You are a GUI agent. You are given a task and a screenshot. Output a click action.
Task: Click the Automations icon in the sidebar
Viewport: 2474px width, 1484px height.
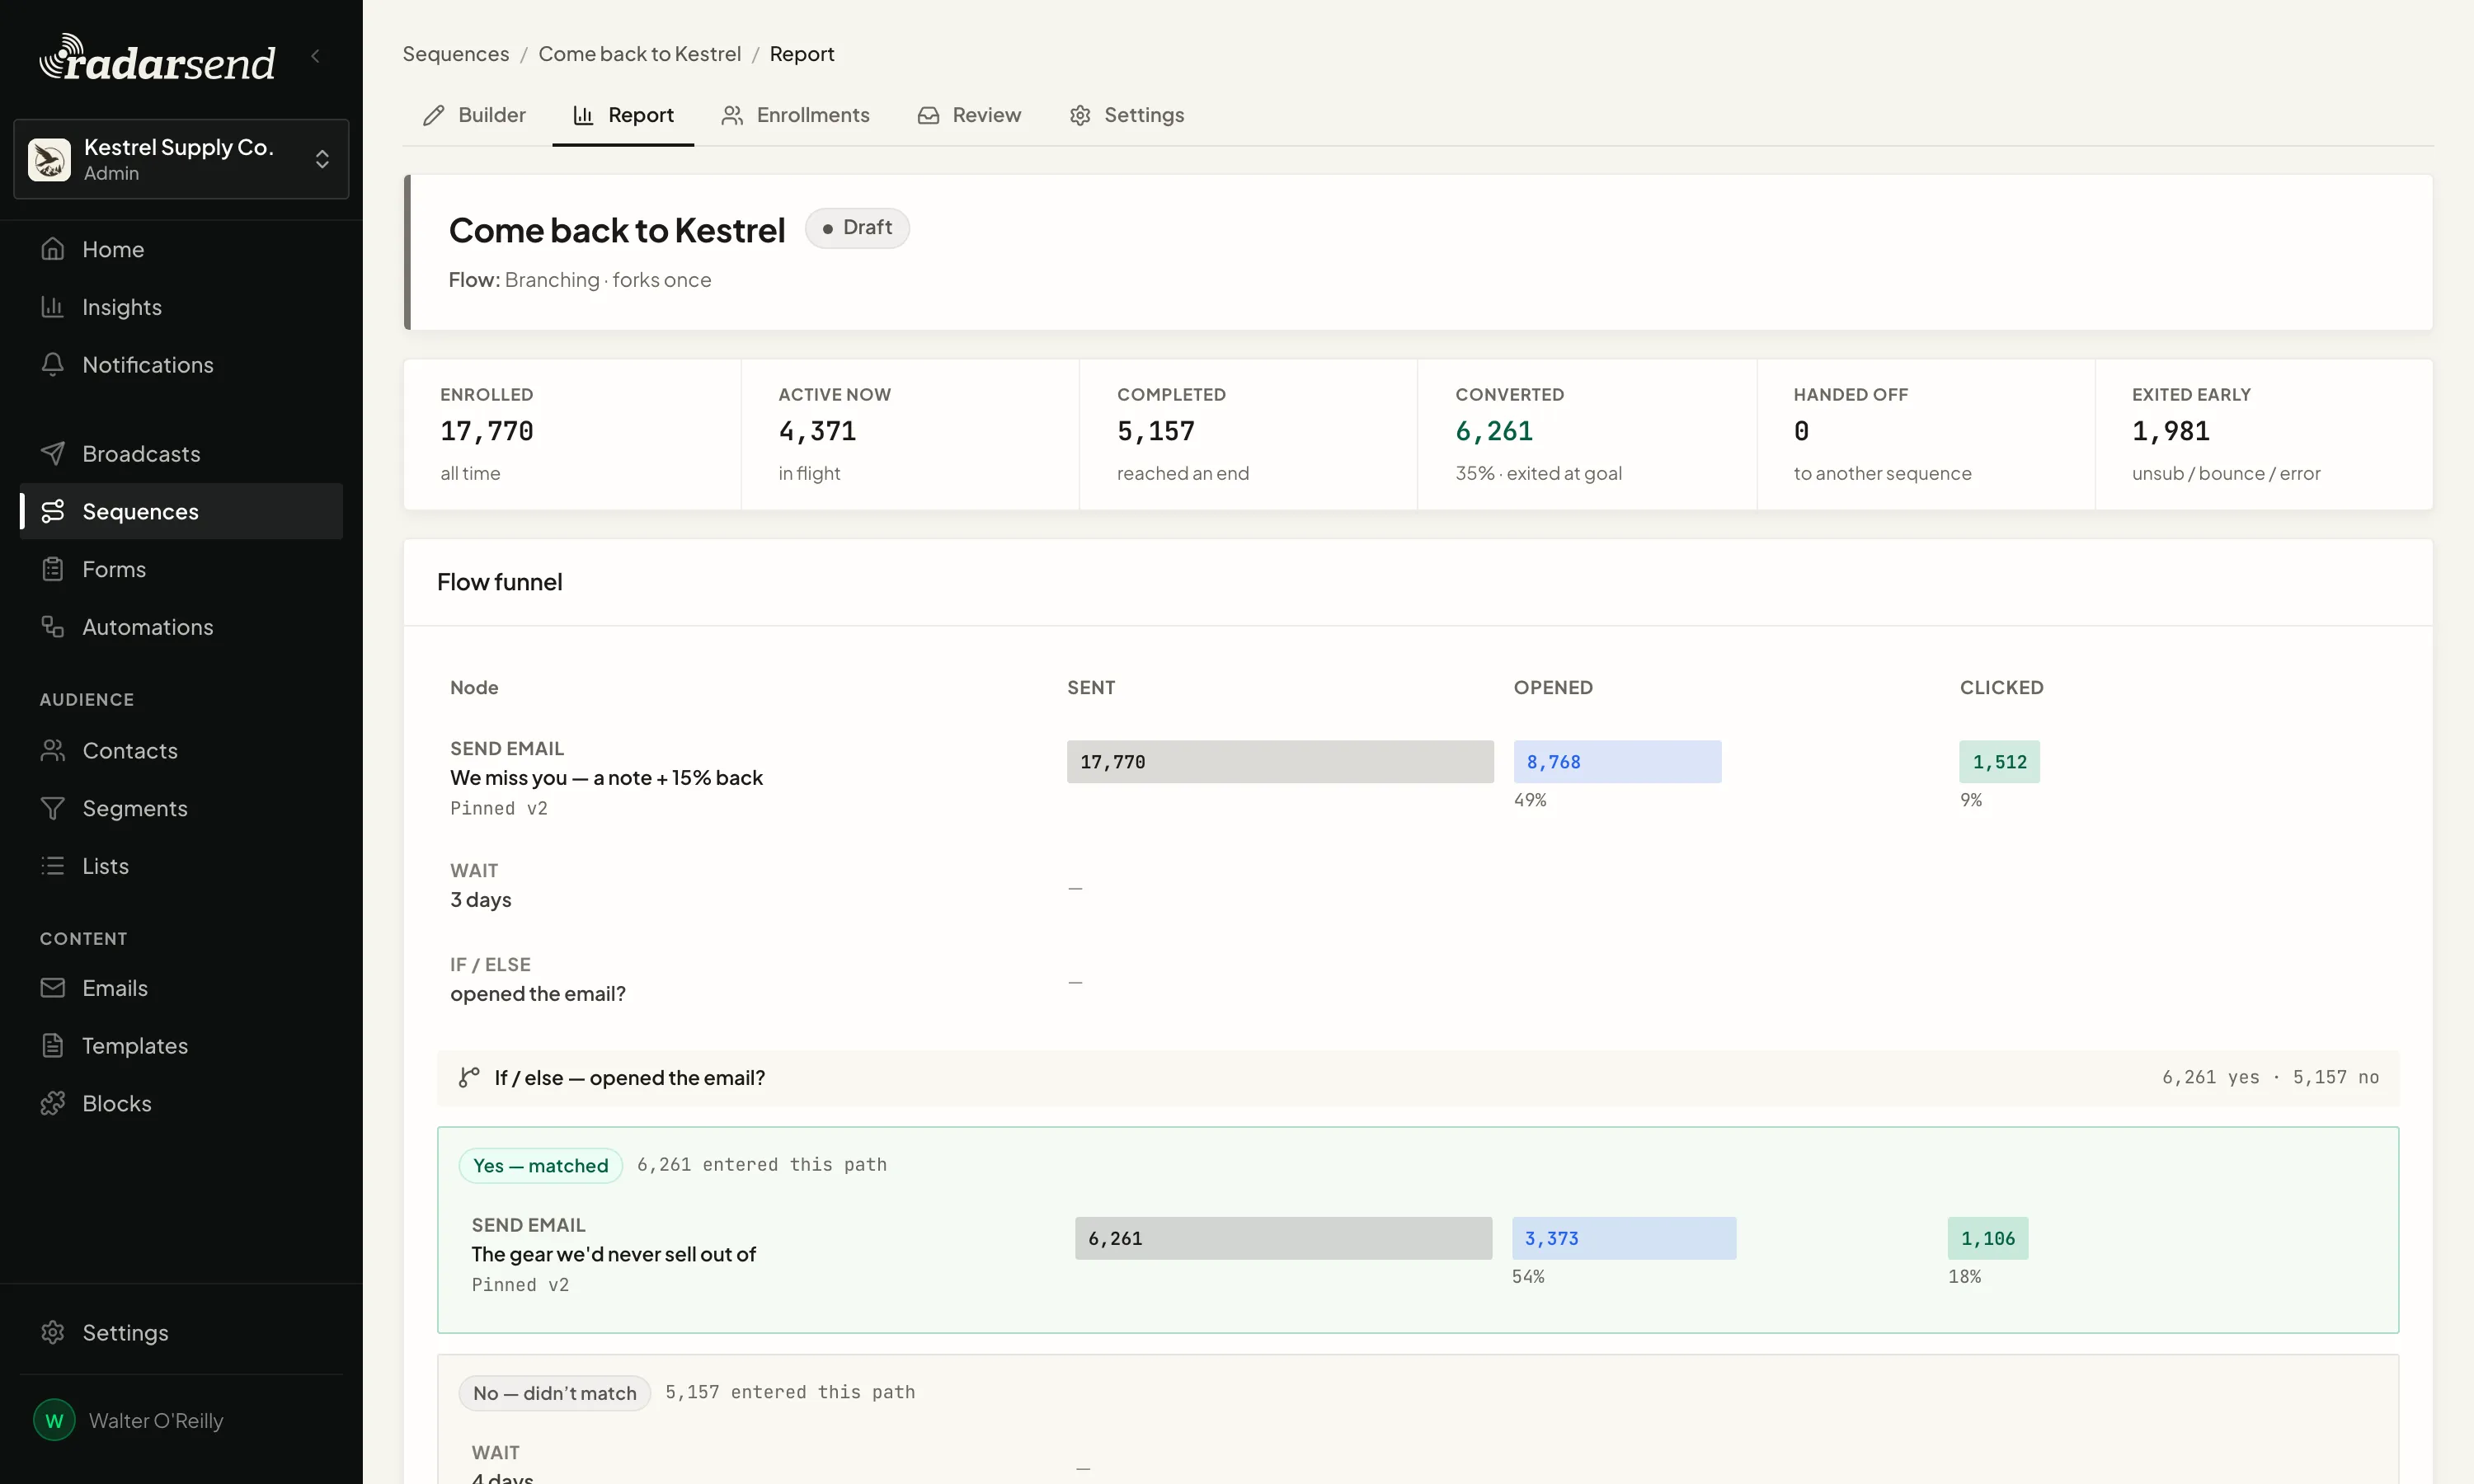click(x=53, y=627)
